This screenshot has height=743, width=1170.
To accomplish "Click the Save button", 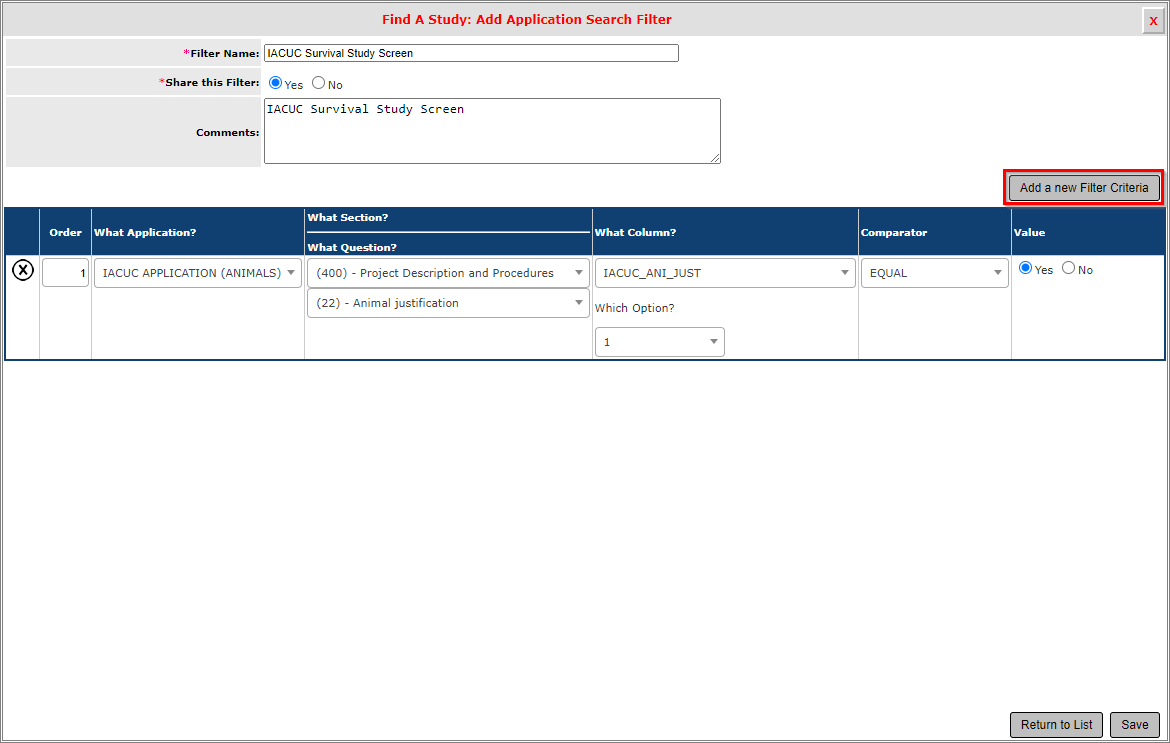I will 1134,724.
